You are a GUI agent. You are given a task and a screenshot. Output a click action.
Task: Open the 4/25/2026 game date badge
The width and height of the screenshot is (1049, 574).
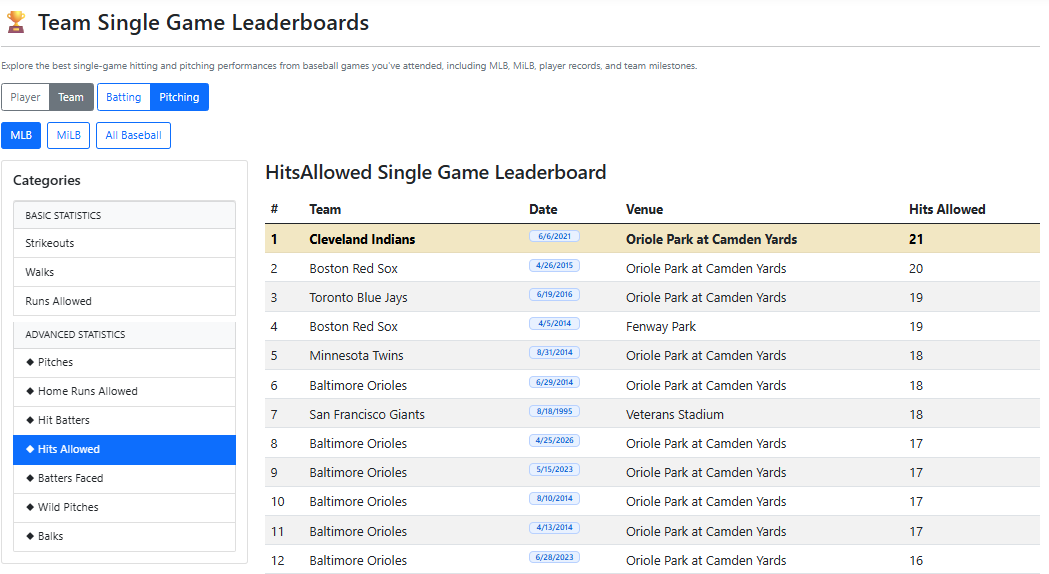[555, 440]
